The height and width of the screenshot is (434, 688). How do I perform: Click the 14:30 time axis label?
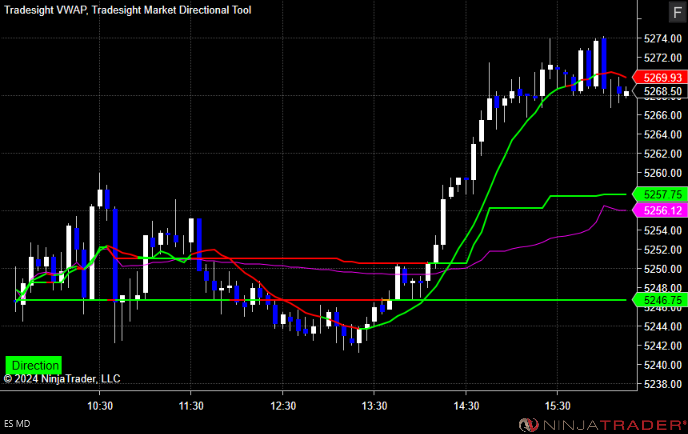(466, 406)
